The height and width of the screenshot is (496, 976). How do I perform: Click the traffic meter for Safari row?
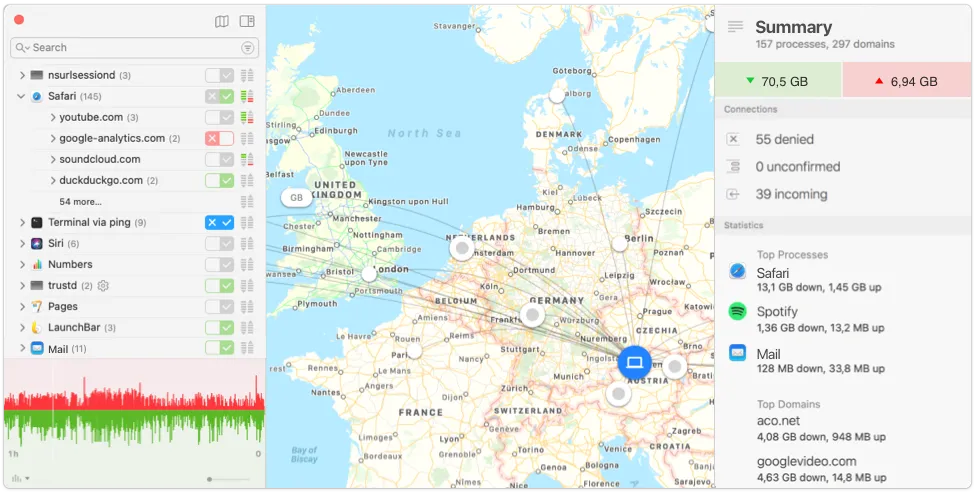click(x=247, y=96)
